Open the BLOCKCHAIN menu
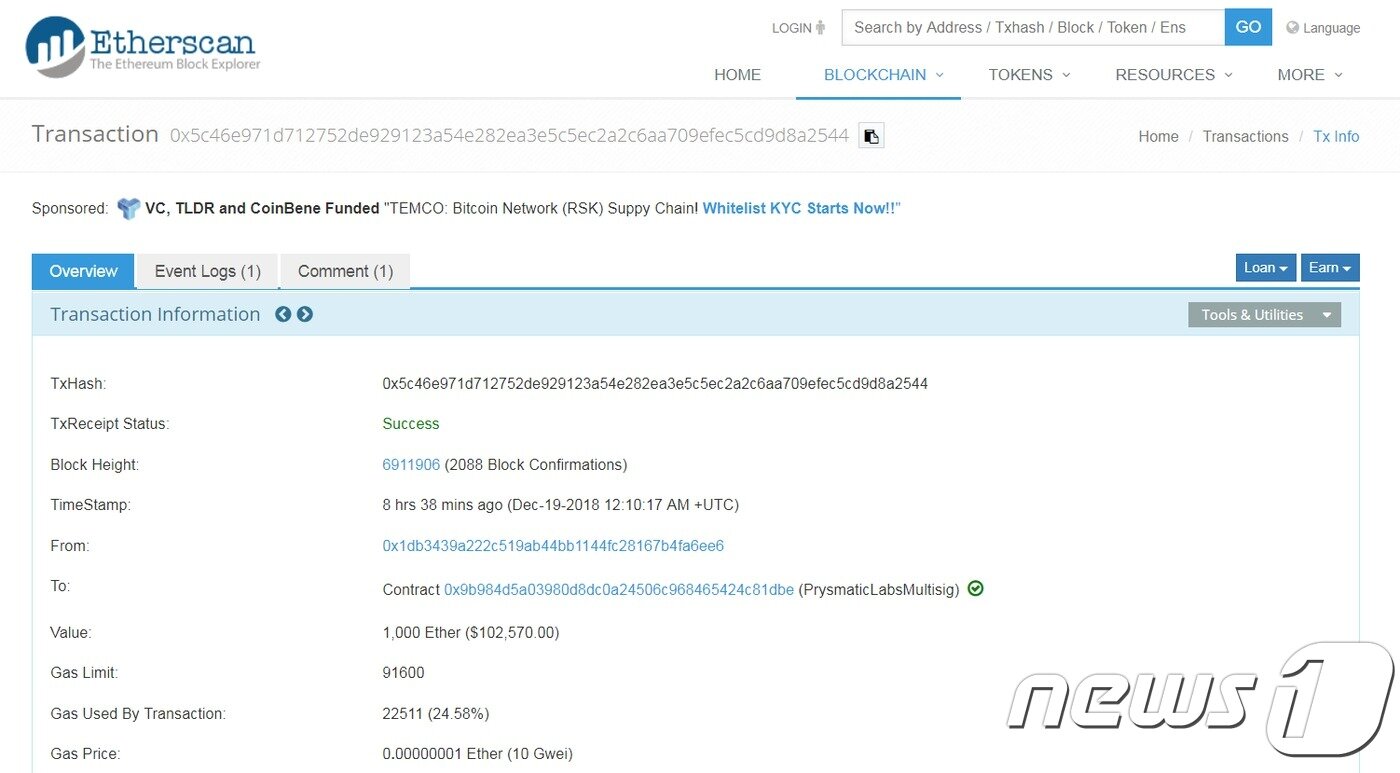The image size is (1400, 773). 878,75
